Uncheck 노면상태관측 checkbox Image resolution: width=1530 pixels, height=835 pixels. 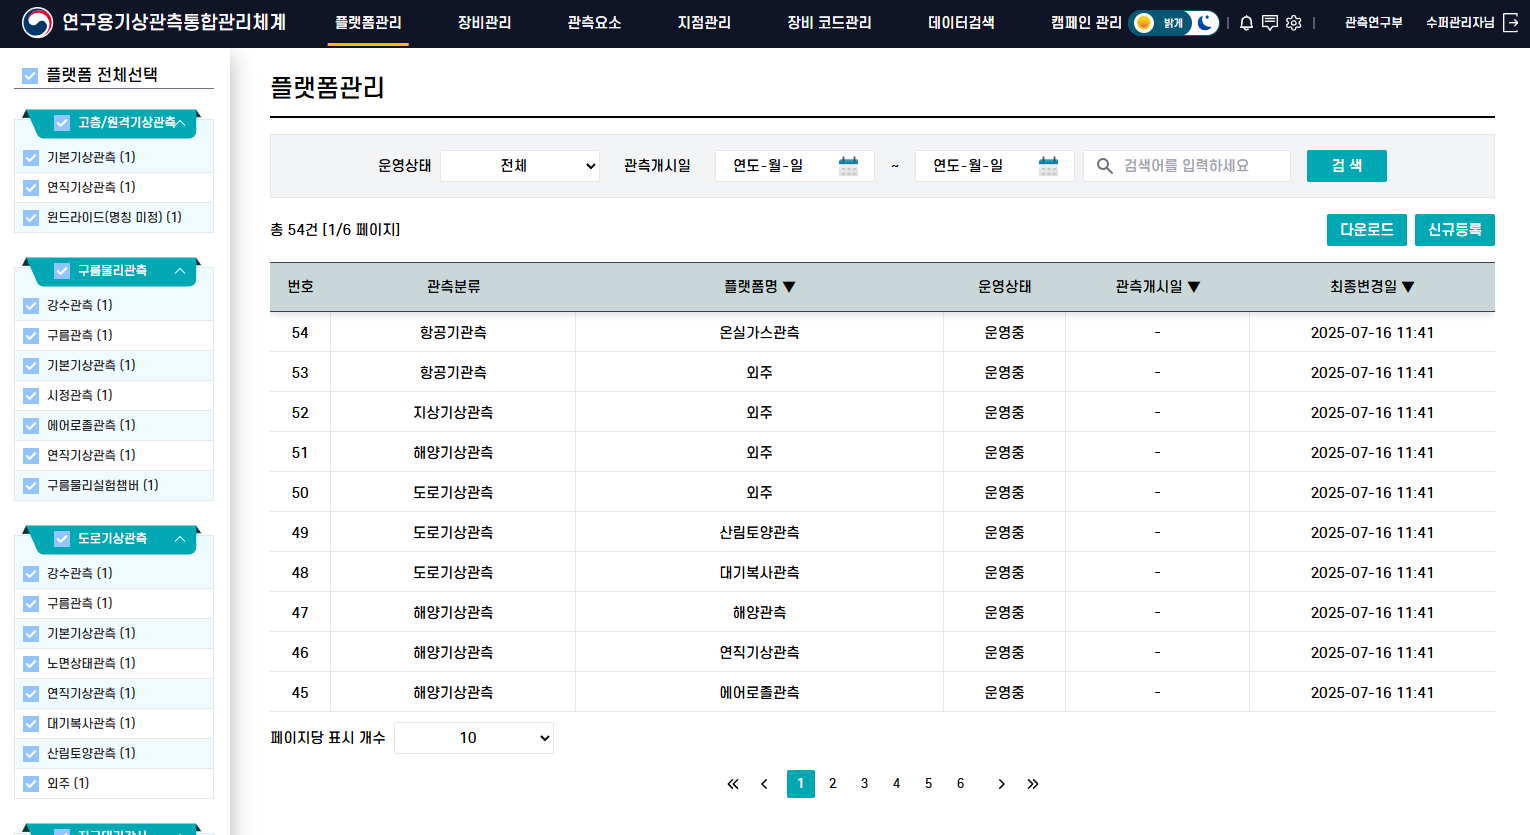click(x=31, y=664)
